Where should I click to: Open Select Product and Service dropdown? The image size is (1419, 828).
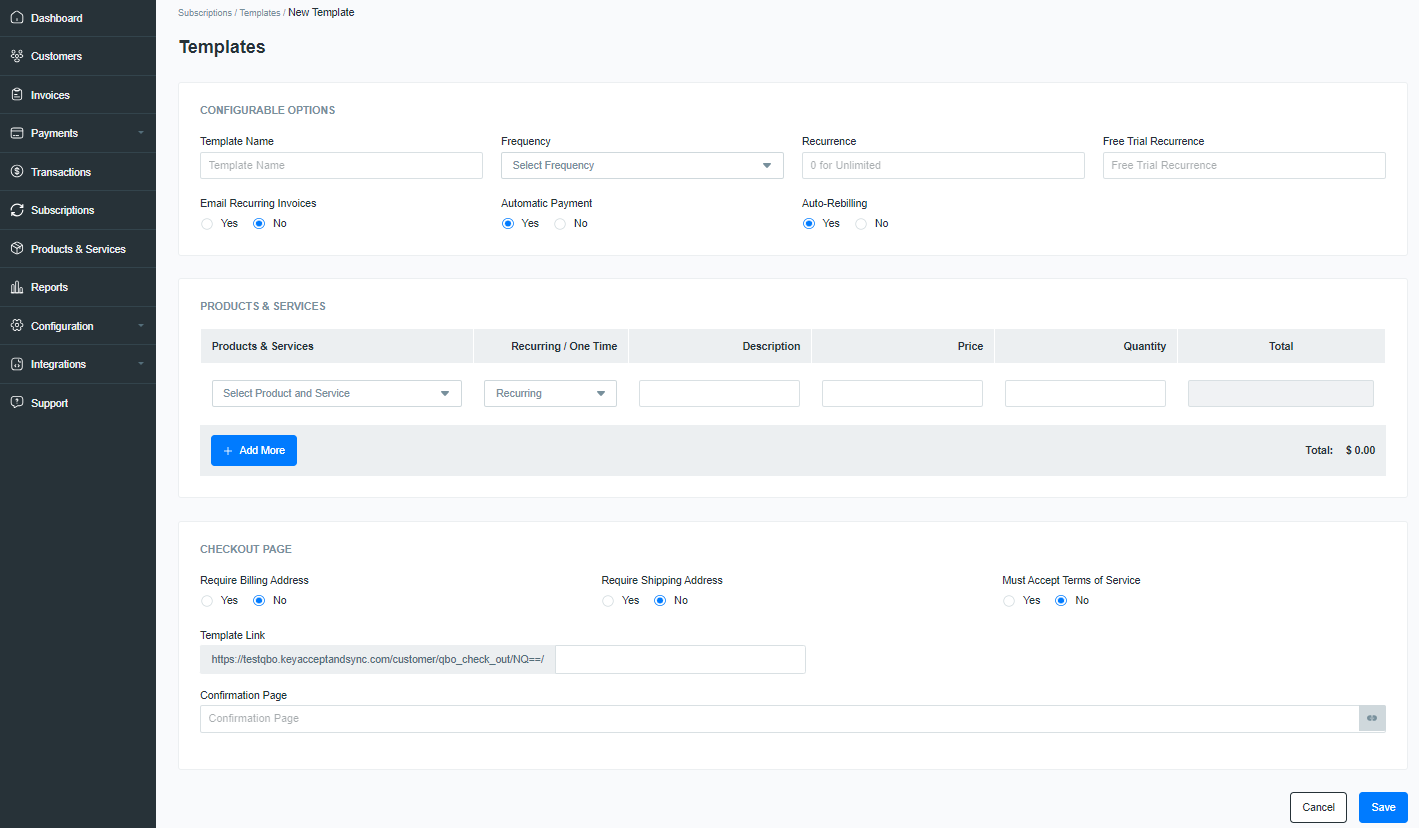[337, 393]
